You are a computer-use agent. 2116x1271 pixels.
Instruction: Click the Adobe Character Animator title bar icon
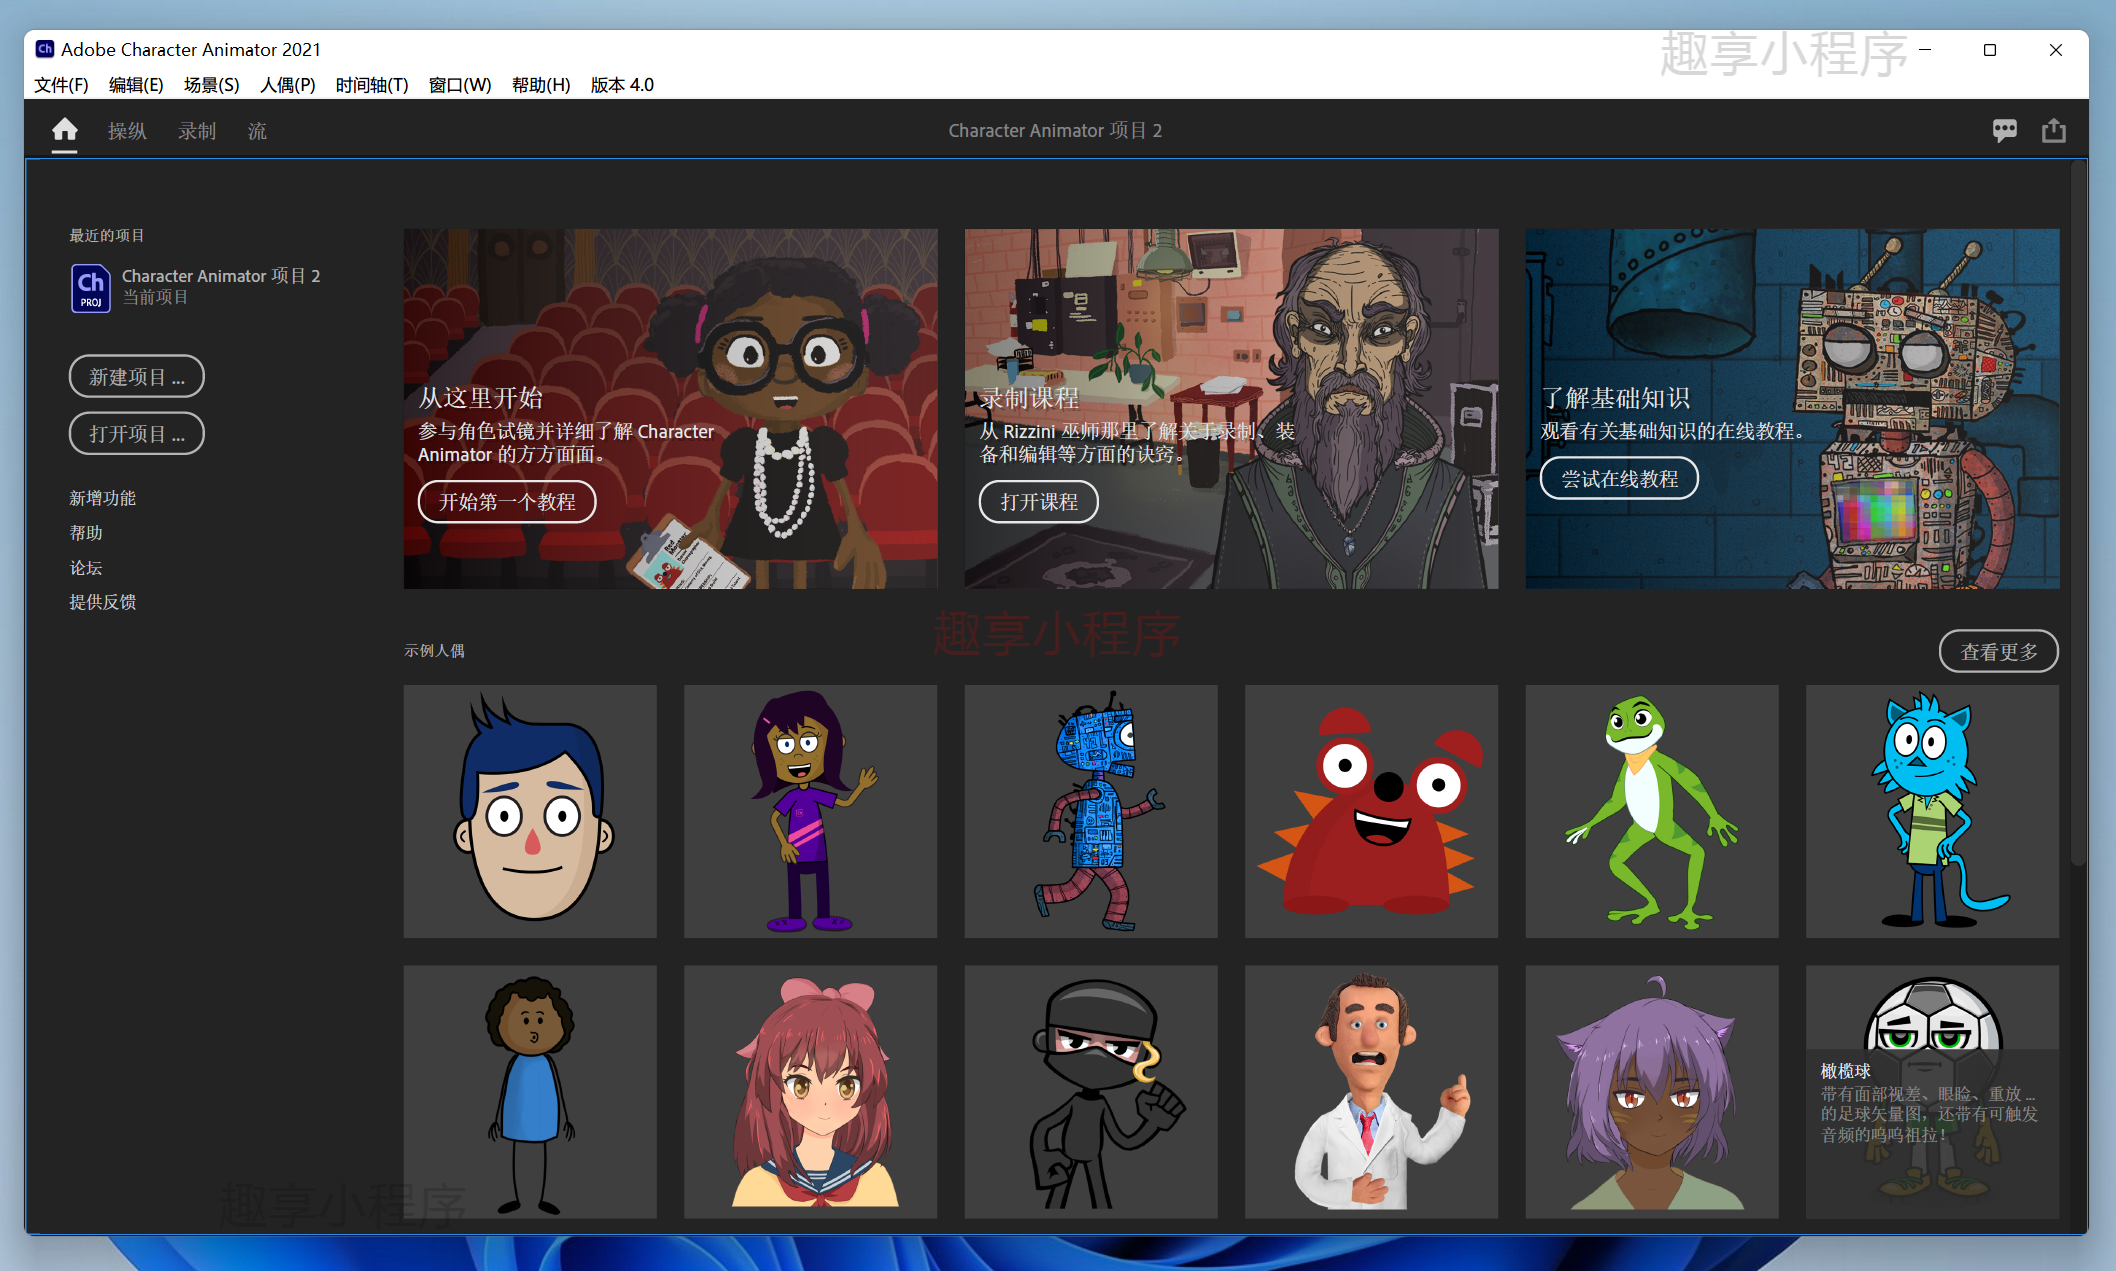45,49
